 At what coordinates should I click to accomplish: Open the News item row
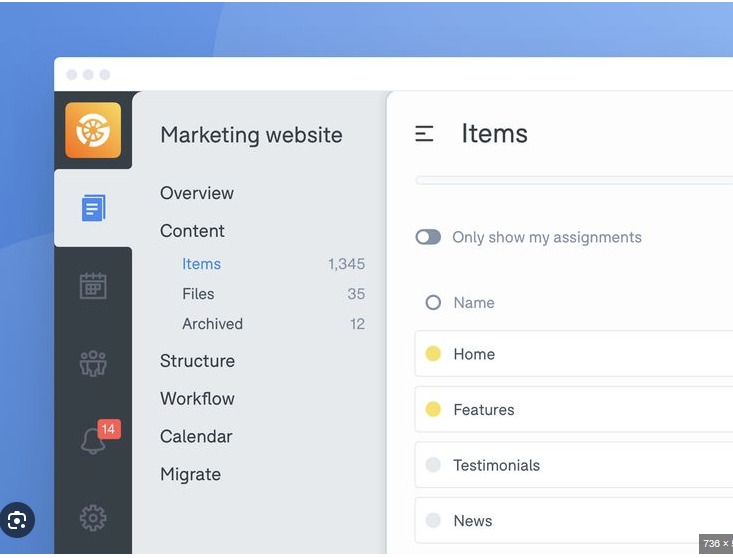tap(574, 521)
